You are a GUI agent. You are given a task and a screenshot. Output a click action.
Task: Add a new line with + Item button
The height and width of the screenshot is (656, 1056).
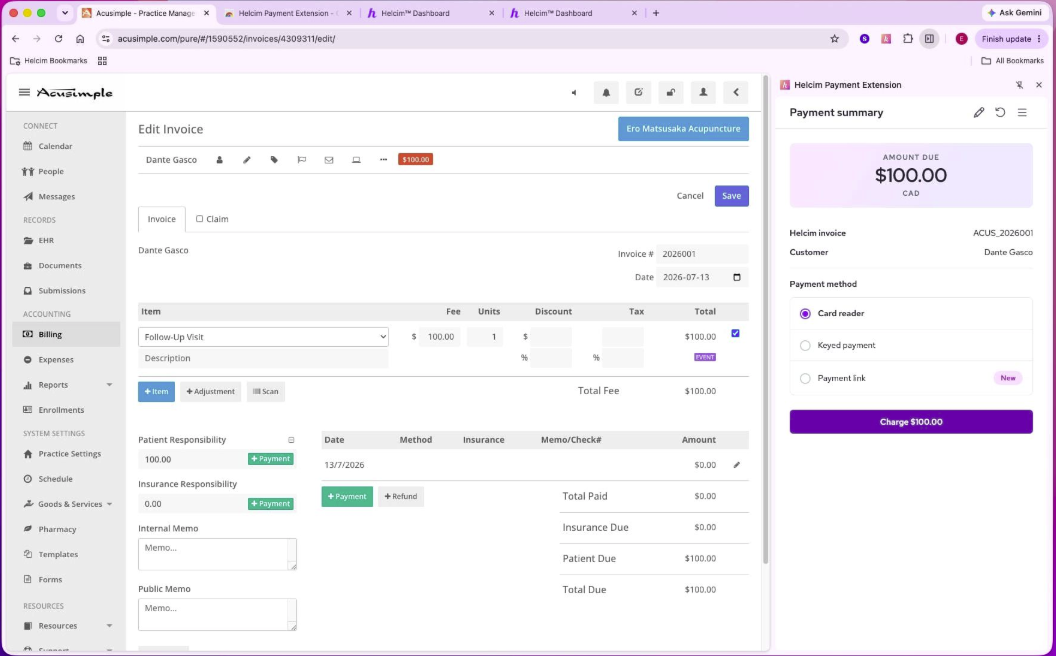tap(156, 392)
